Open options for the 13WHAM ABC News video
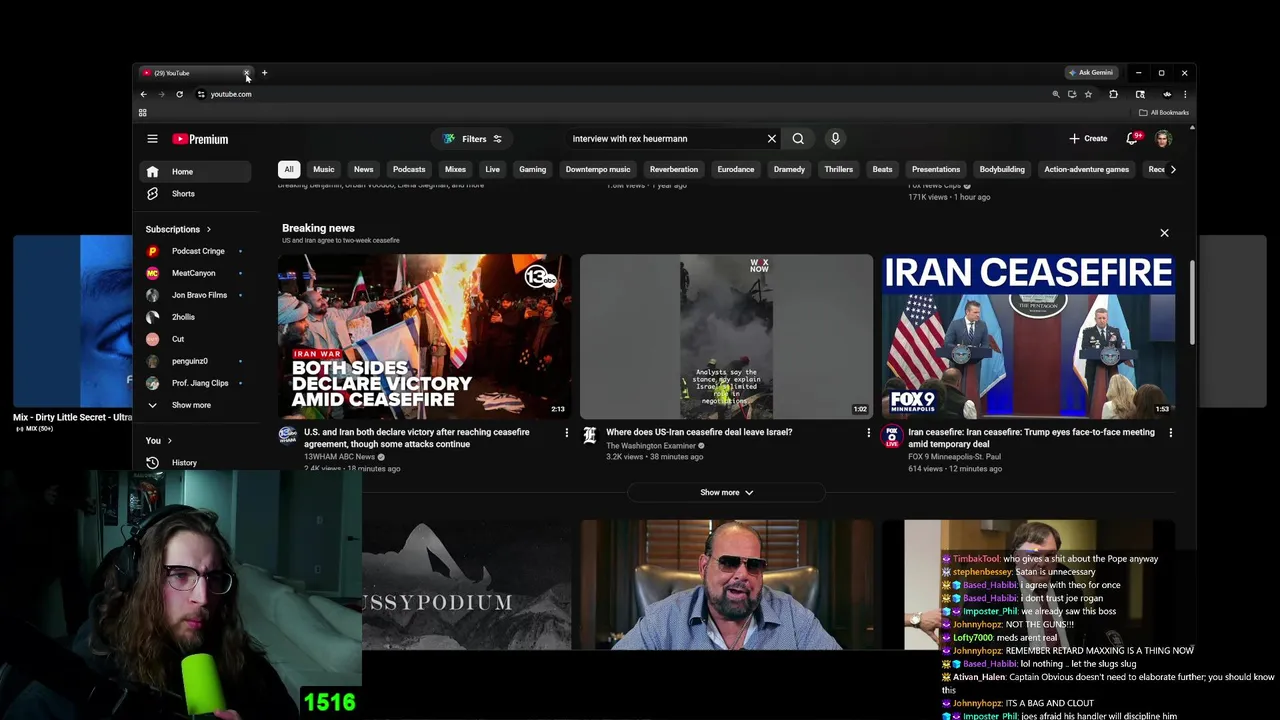The image size is (1280, 720). [566, 433]
